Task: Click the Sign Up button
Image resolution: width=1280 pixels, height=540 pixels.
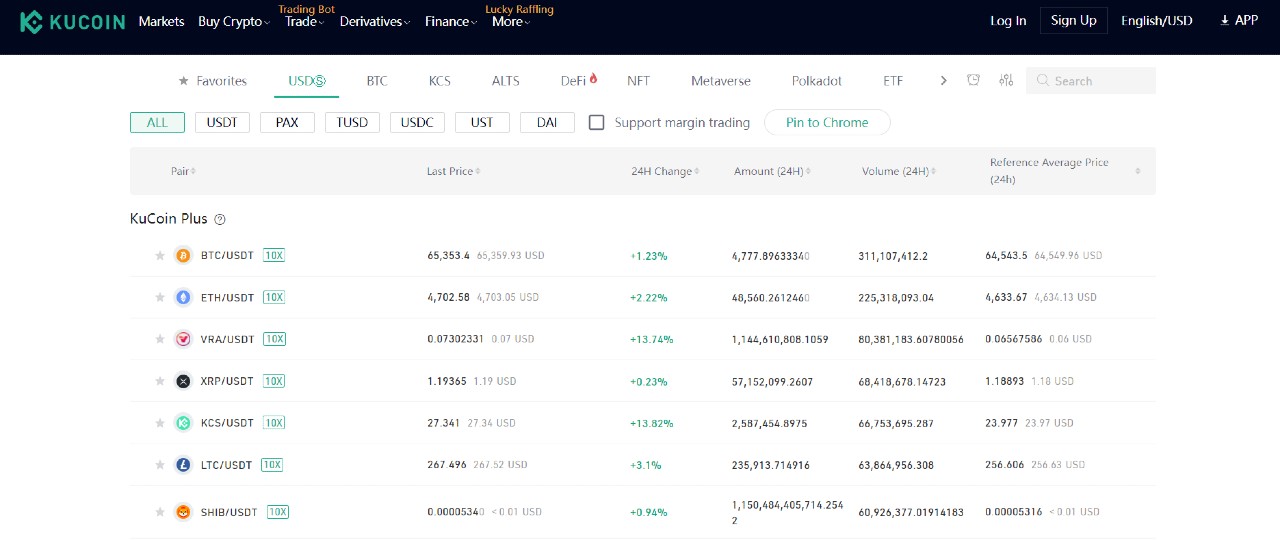Action: click(1074, 21)
